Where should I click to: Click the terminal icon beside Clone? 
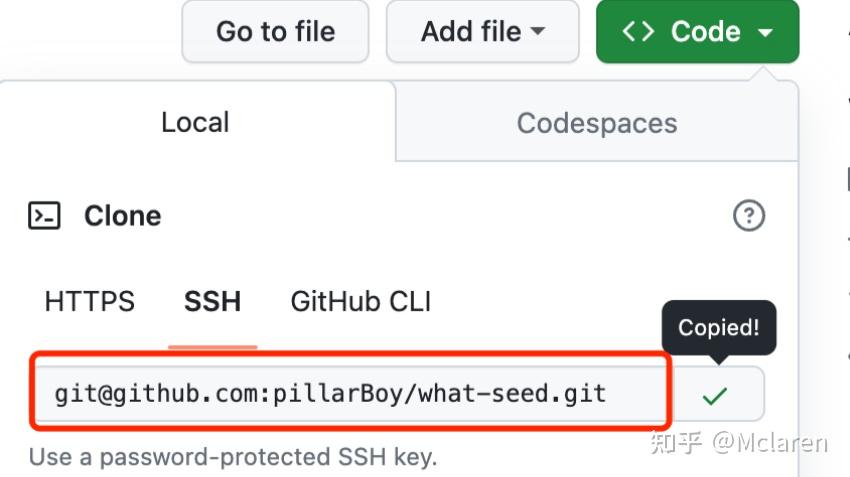click(x=44, y=216)
